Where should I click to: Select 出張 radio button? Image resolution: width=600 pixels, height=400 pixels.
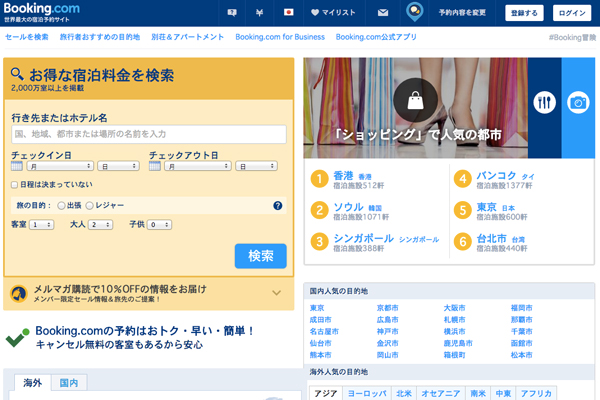[61, 206]
